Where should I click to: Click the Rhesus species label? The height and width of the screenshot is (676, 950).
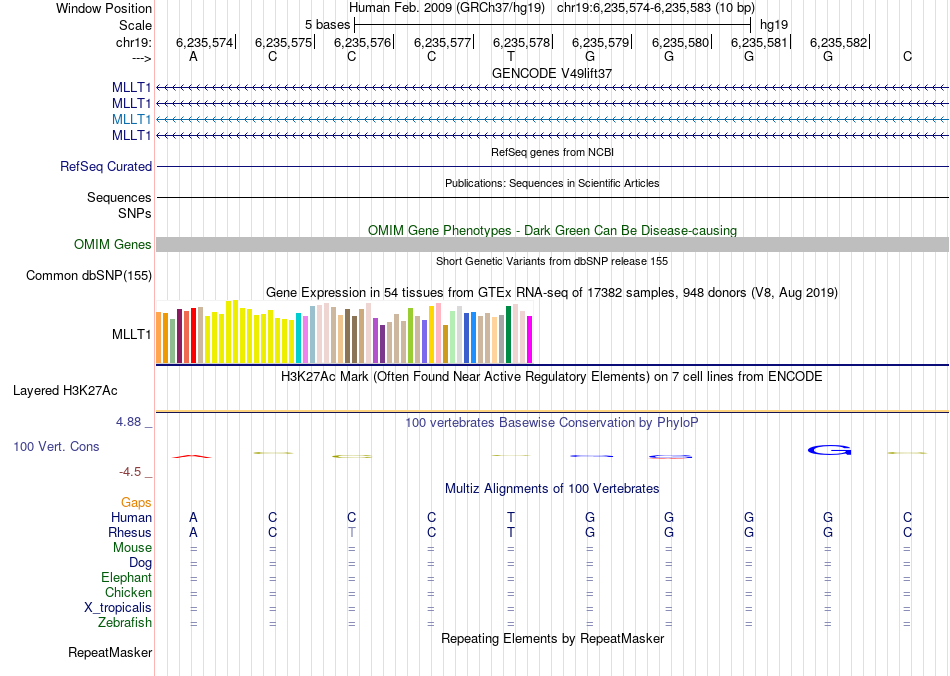click(130, 532)
